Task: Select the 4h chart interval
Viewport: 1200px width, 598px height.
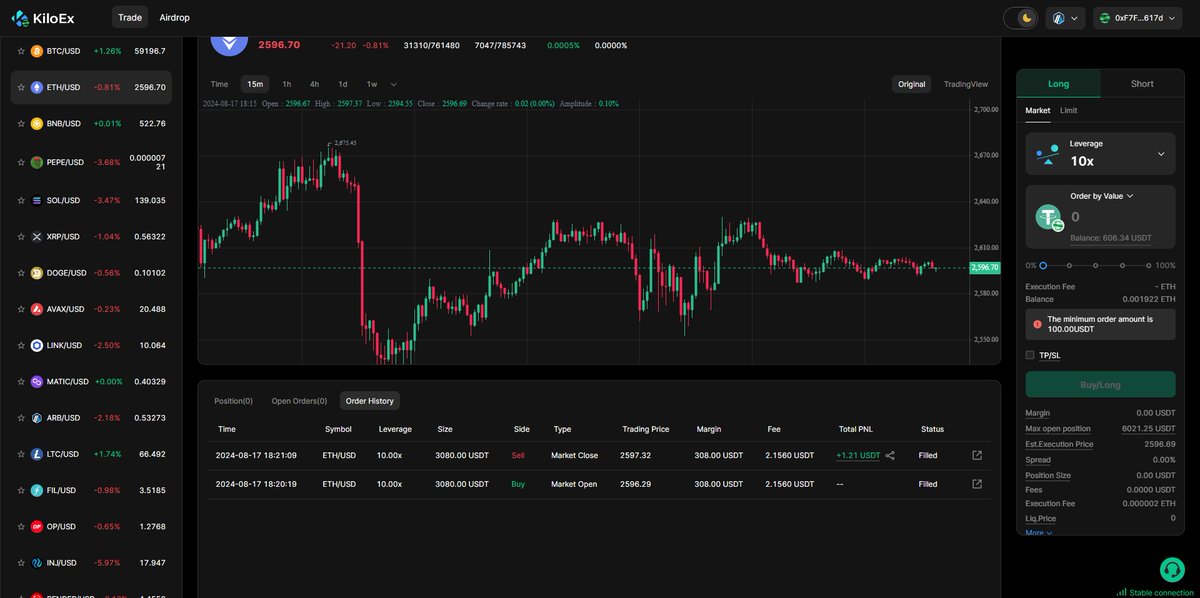Action: click(315, 84)
